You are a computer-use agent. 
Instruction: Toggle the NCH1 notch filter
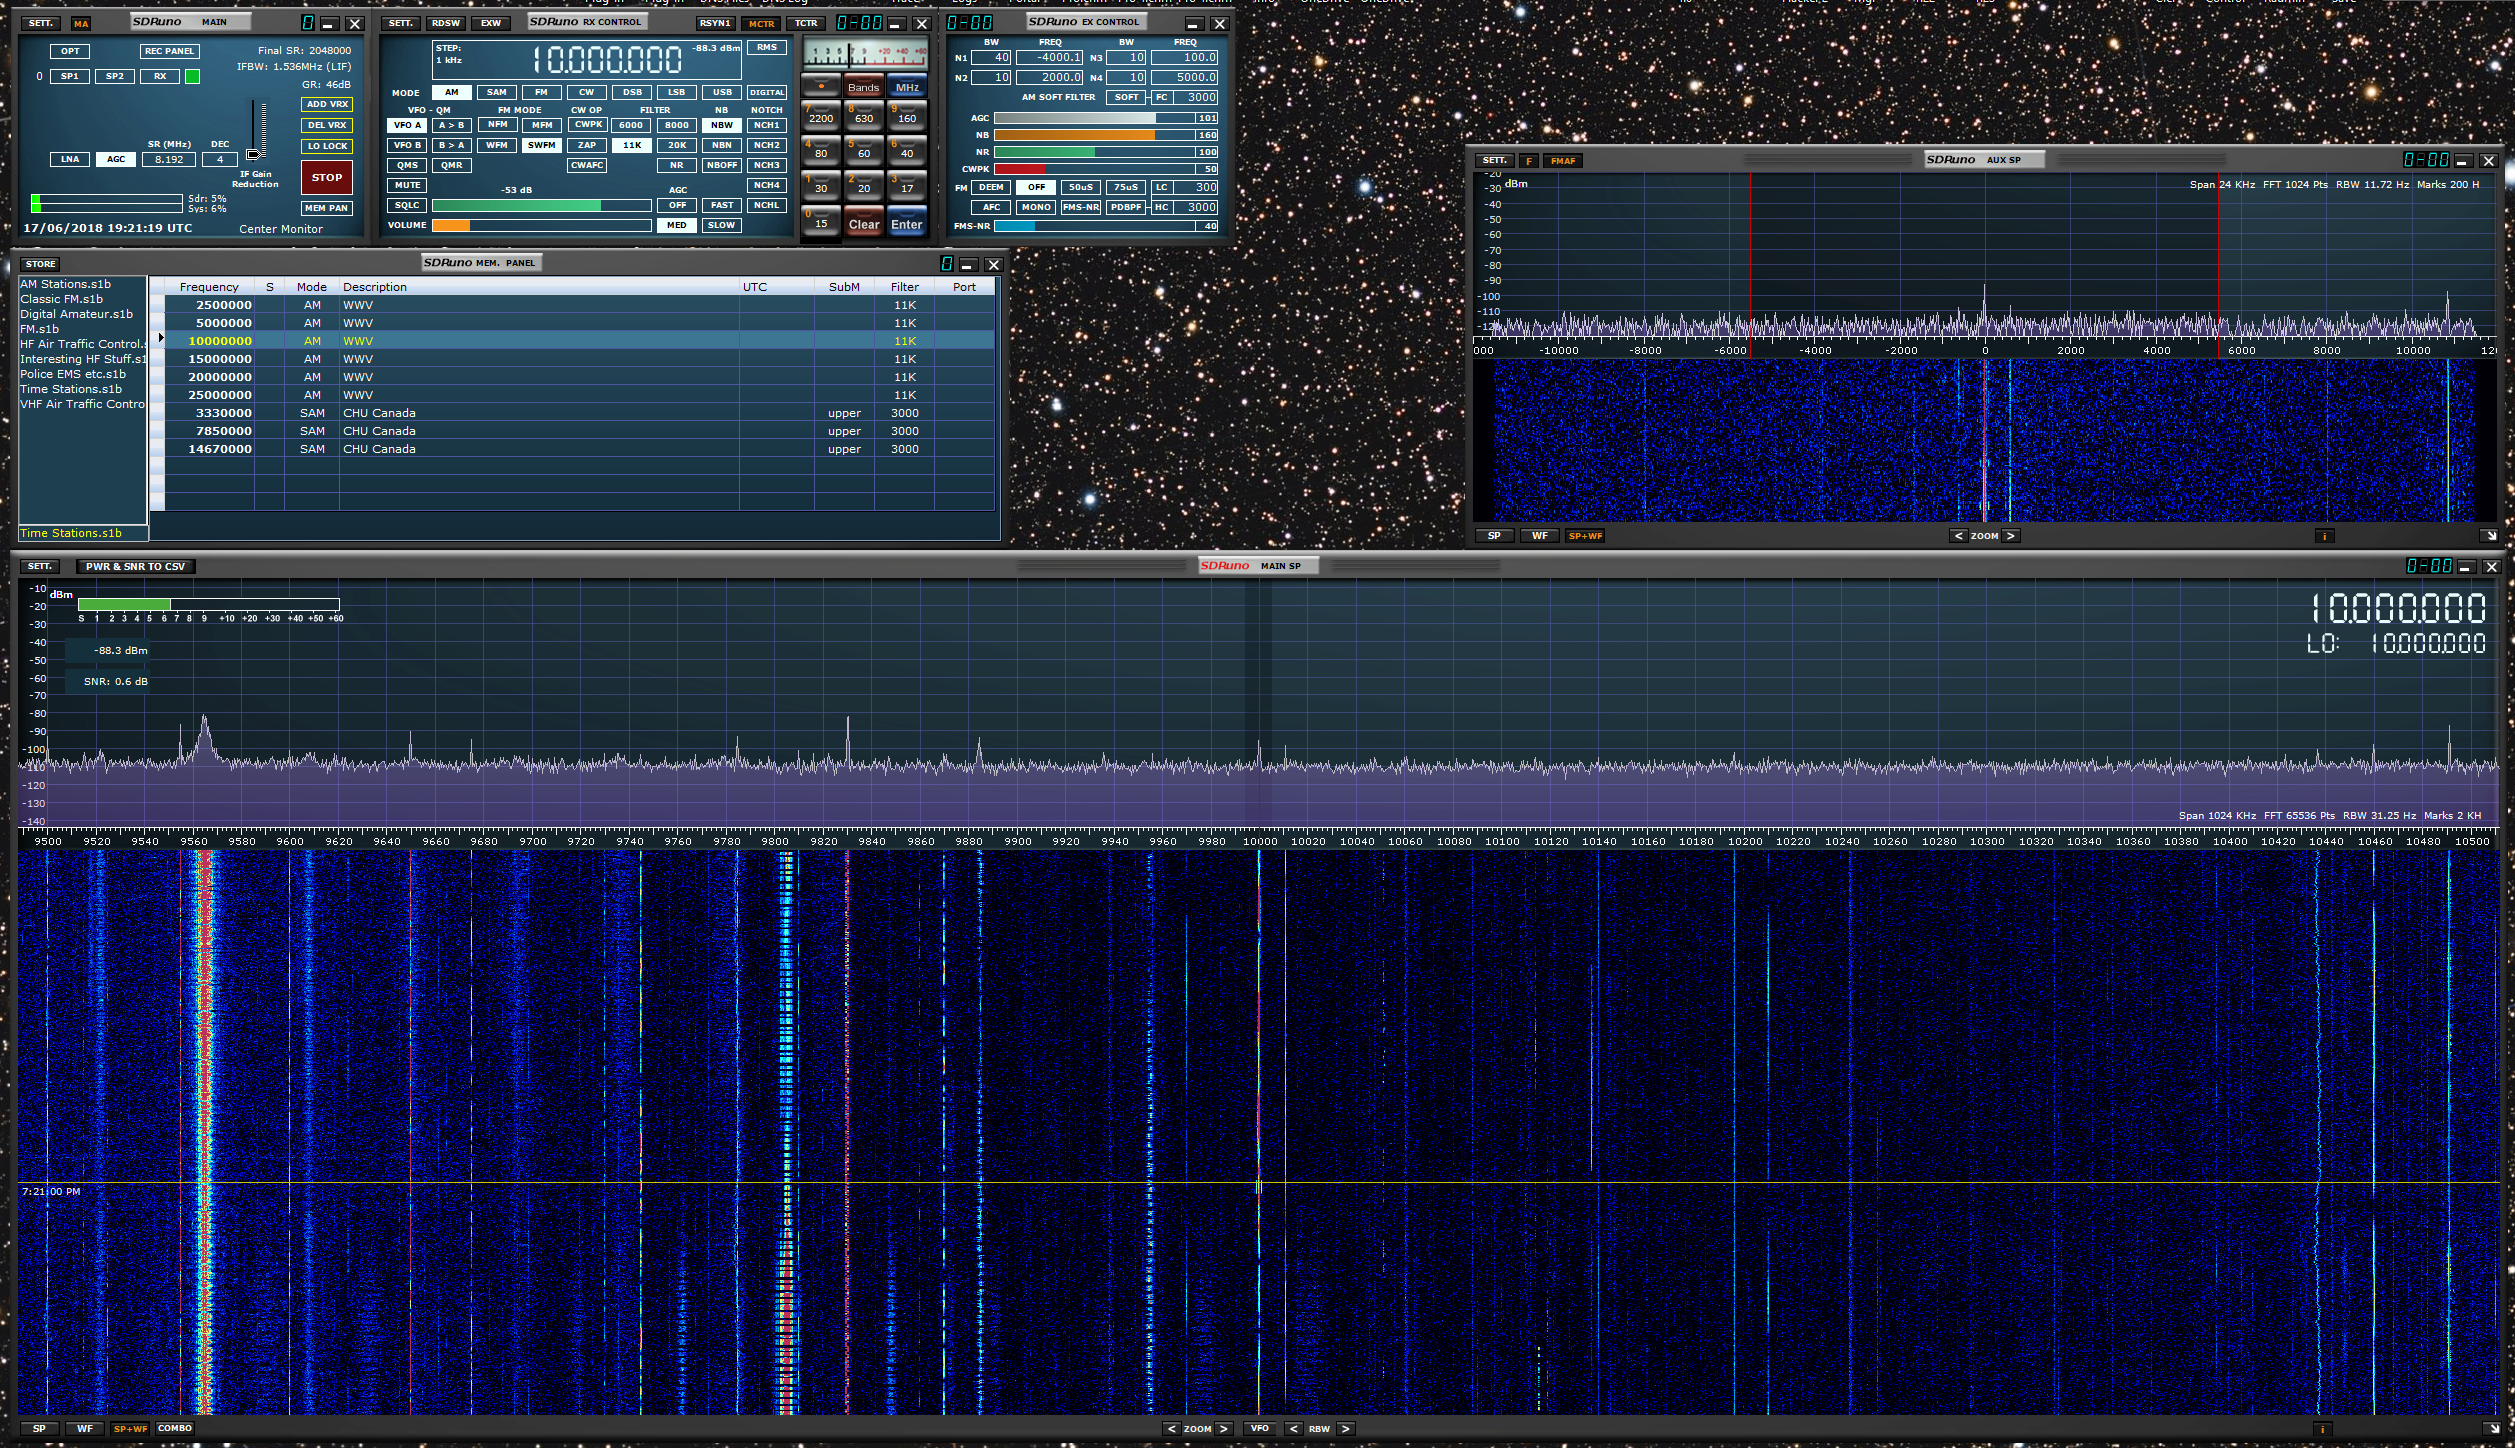[767, 125]
